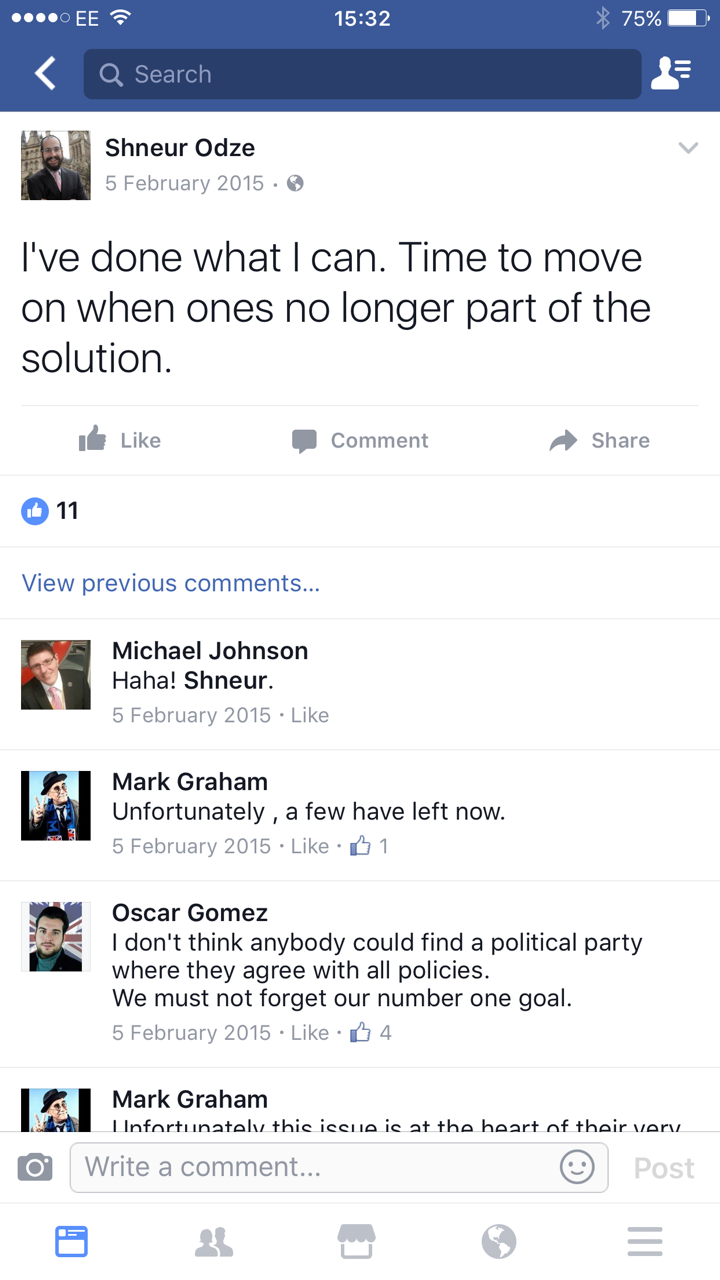Image resolution: width=720 pixels, height=1280 pixels.
Task: Switch to the News Feed tab
Action: (71, 1241)
